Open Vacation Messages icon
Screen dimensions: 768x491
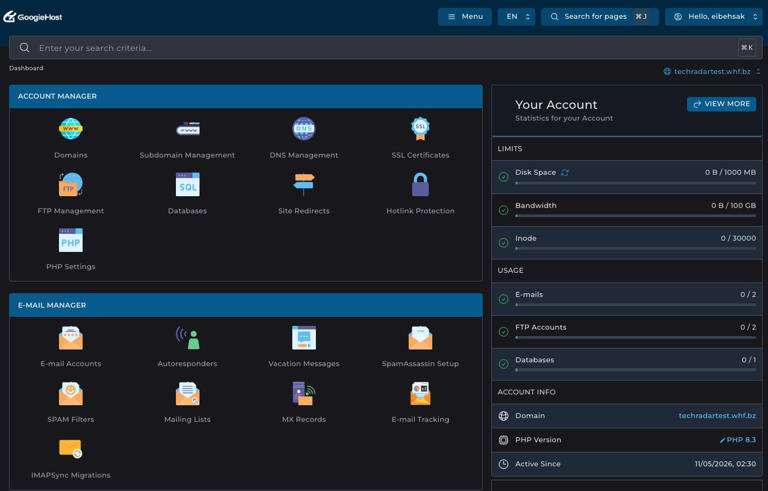click(304, 338)
